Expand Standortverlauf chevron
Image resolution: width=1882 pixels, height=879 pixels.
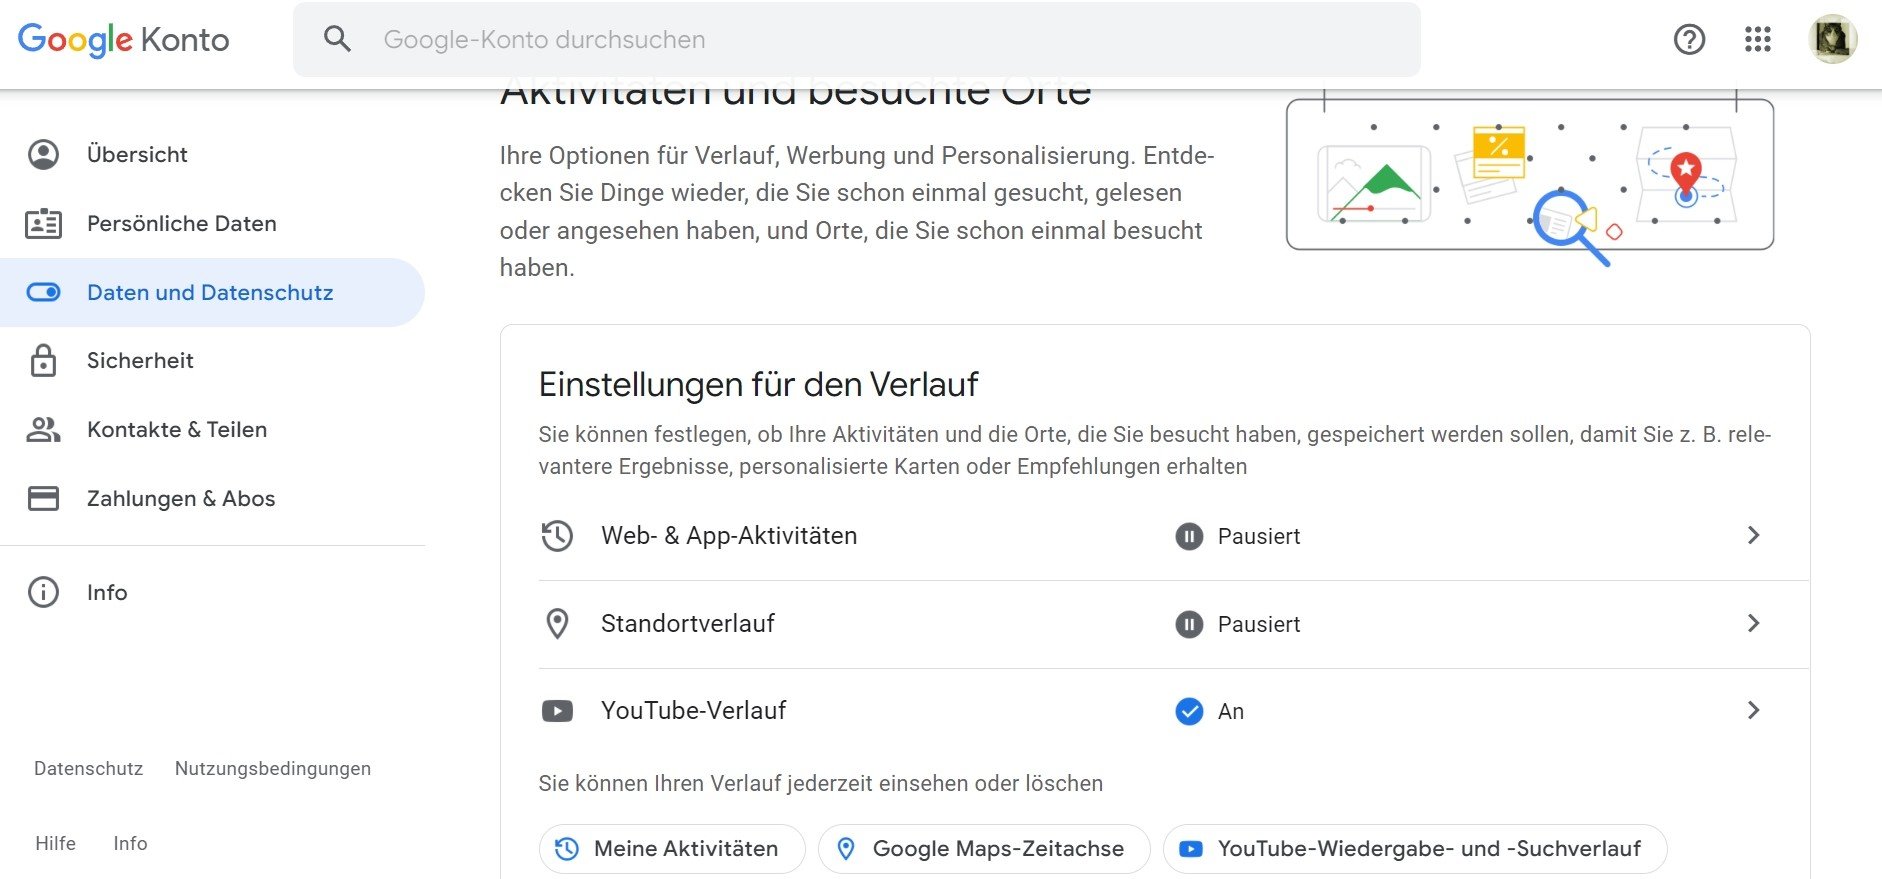tap(1753, 623)
